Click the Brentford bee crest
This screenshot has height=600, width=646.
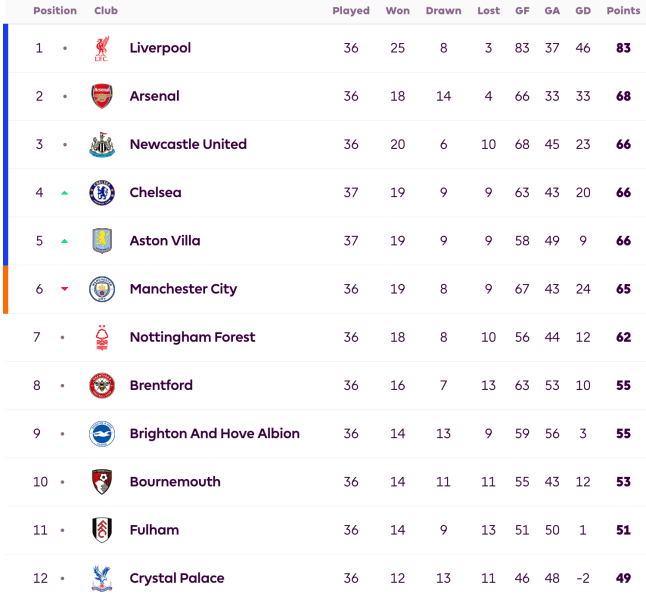coord(102,385)
